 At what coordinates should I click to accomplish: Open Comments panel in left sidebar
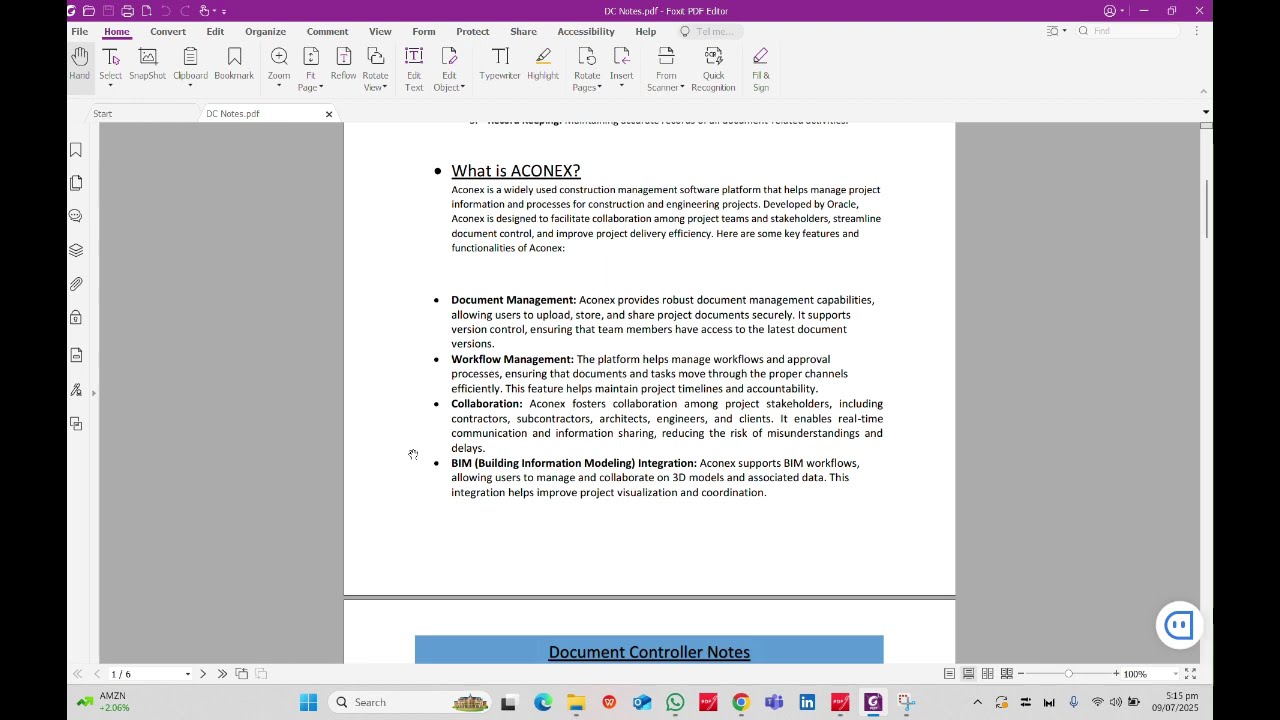pyautogui.click(x=76, y=216)
